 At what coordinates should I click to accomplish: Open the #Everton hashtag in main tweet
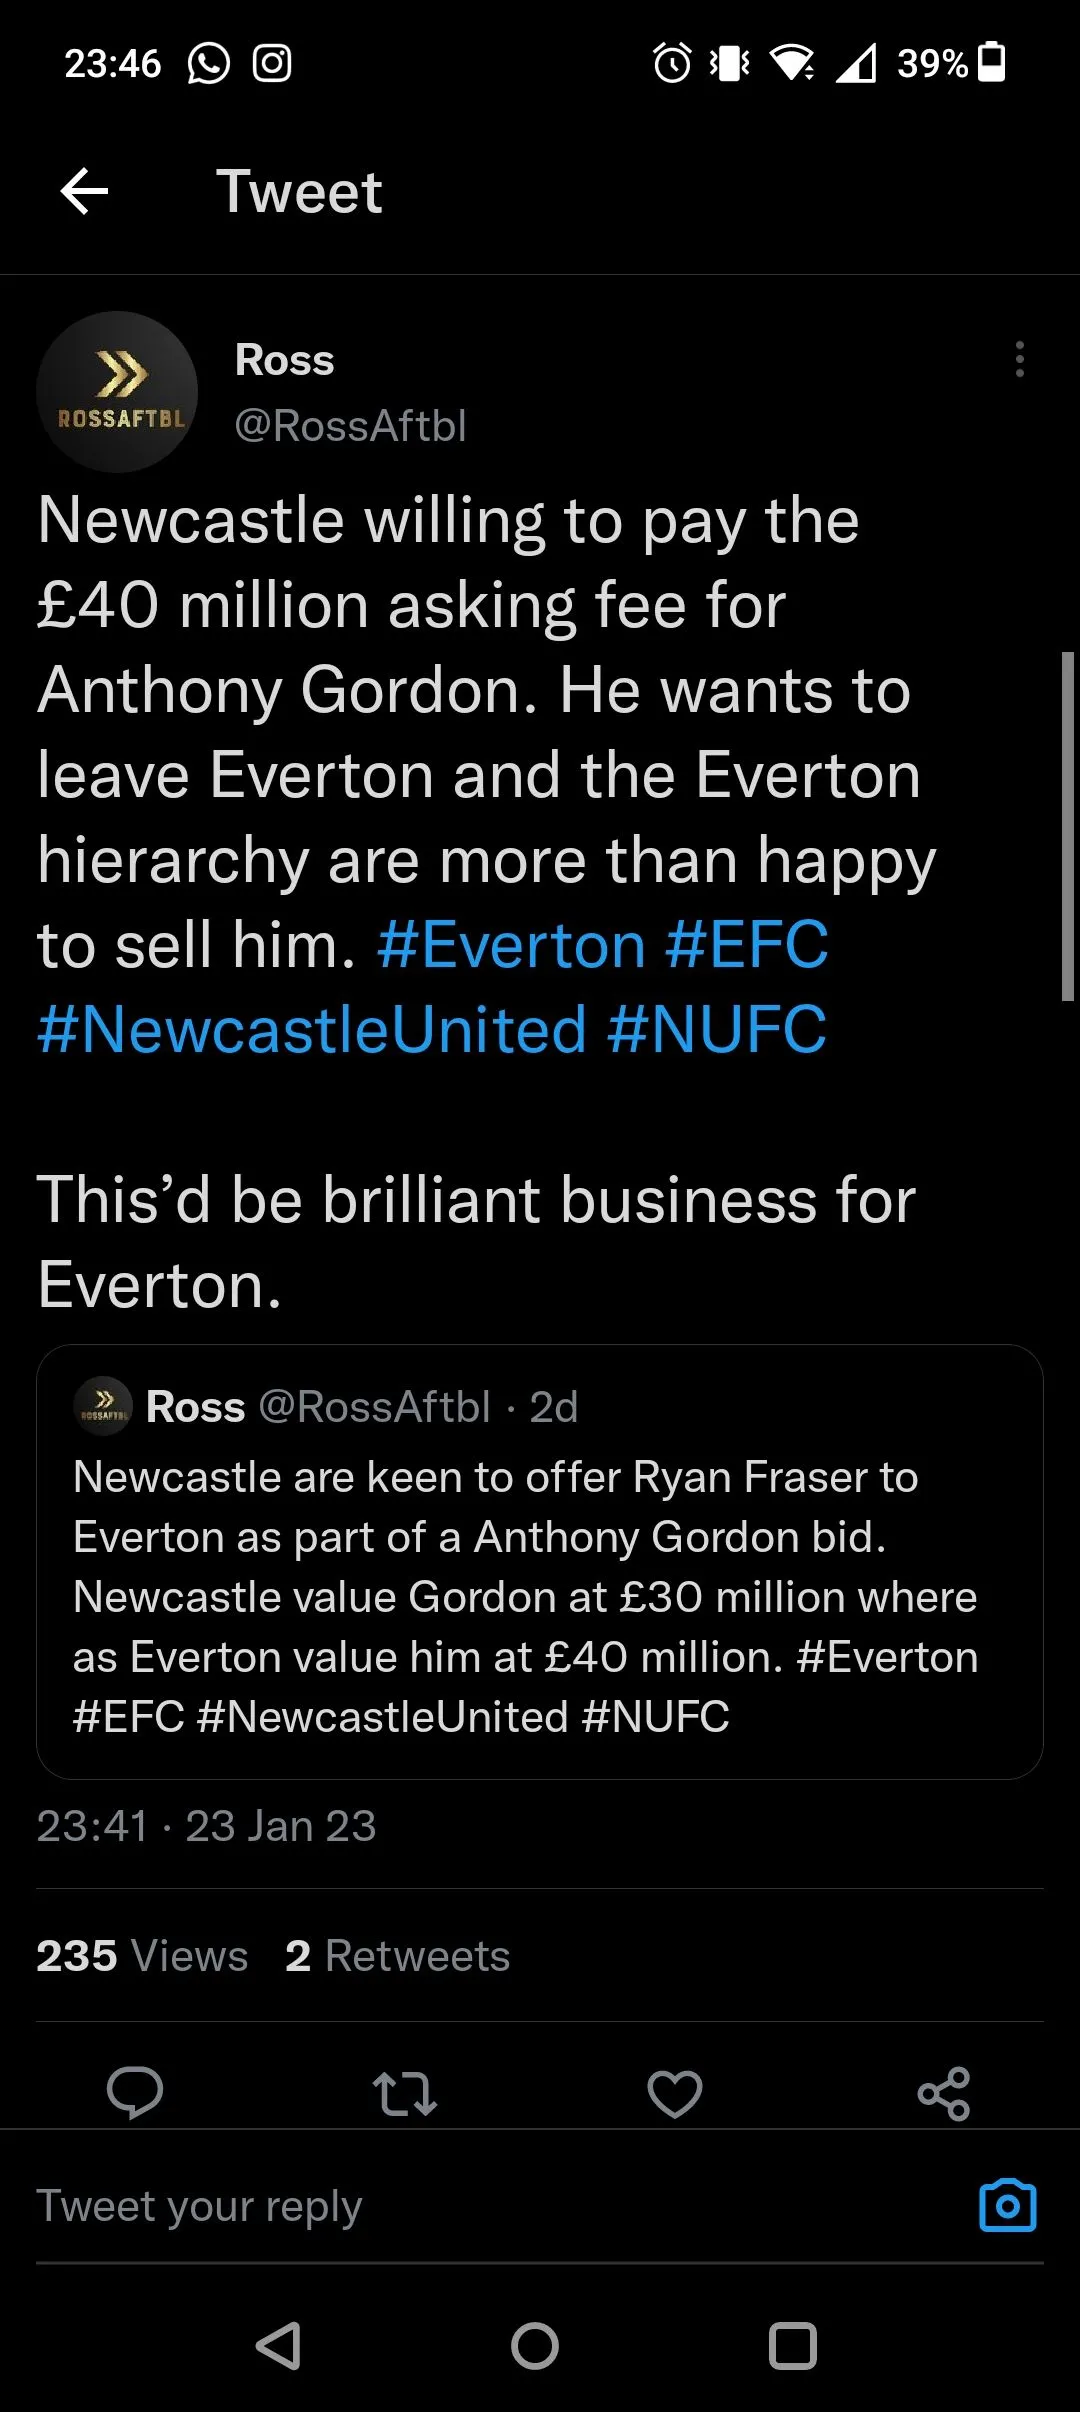(x=511, y=945)
